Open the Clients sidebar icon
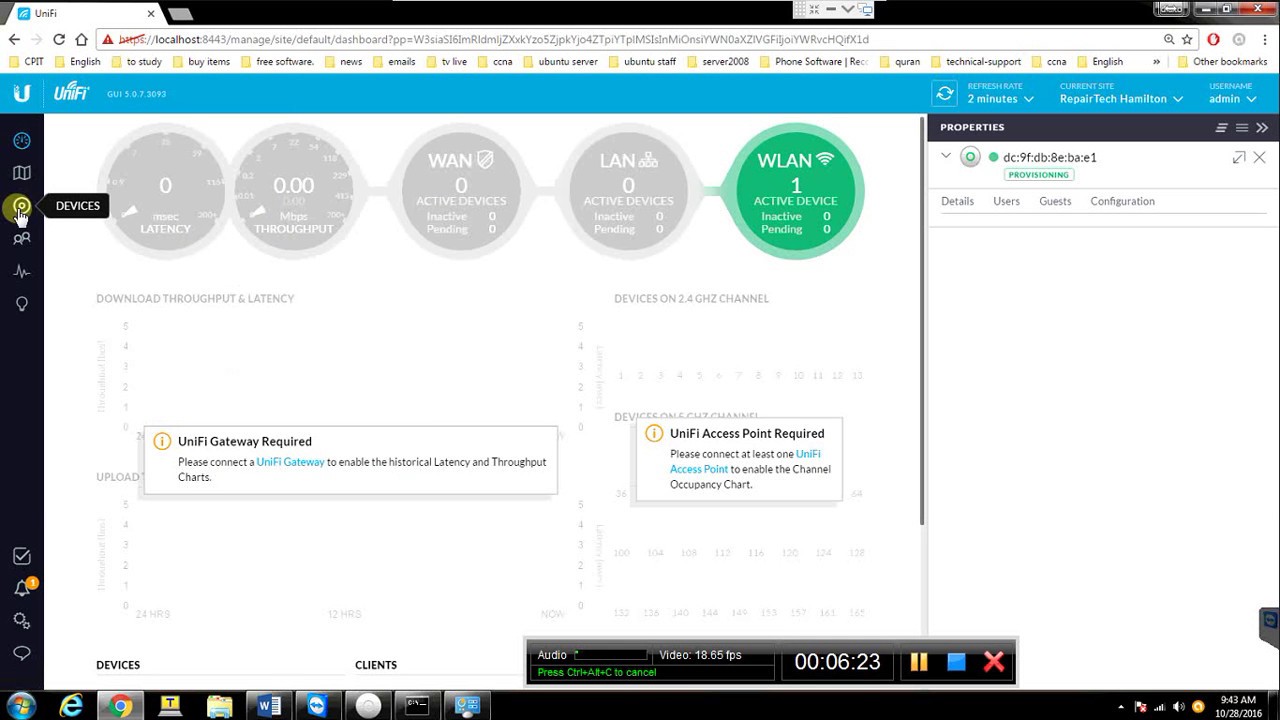The width and height of the screenshot is (1280, 720). pyautogui.click(x=22, y=238)
